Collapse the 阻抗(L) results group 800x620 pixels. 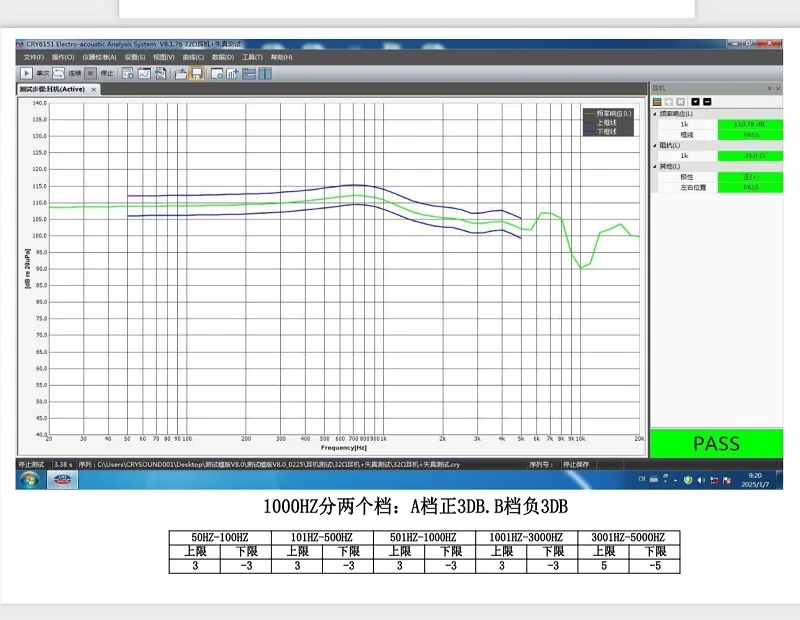pos(656,146)
